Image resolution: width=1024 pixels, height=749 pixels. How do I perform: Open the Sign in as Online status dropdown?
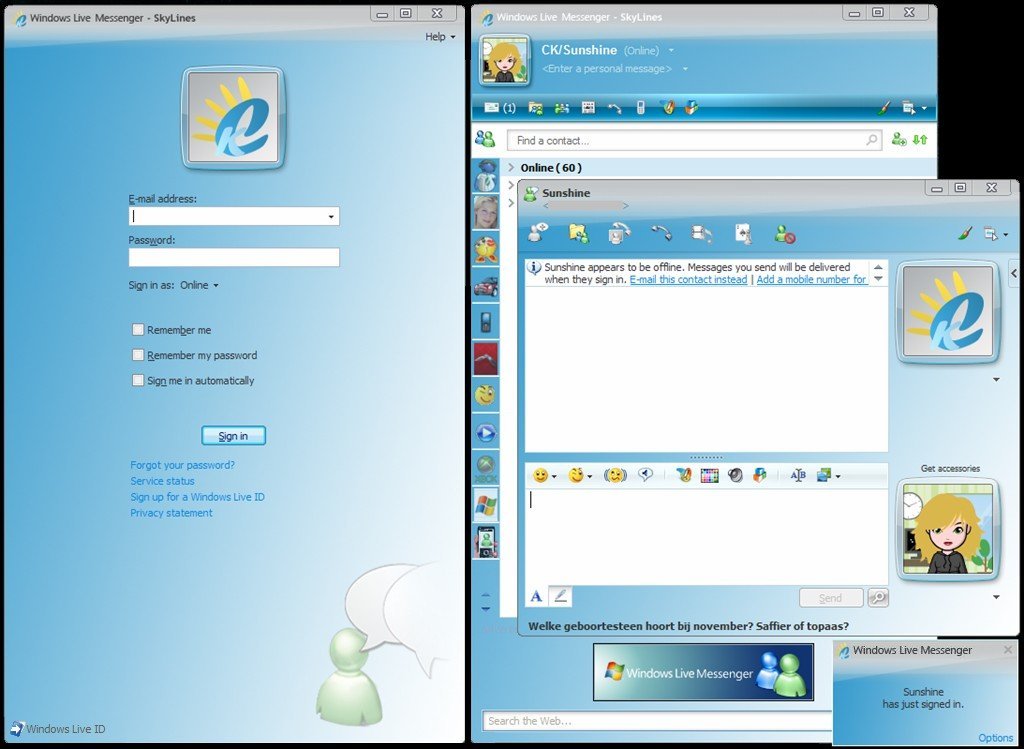(200, 285)
